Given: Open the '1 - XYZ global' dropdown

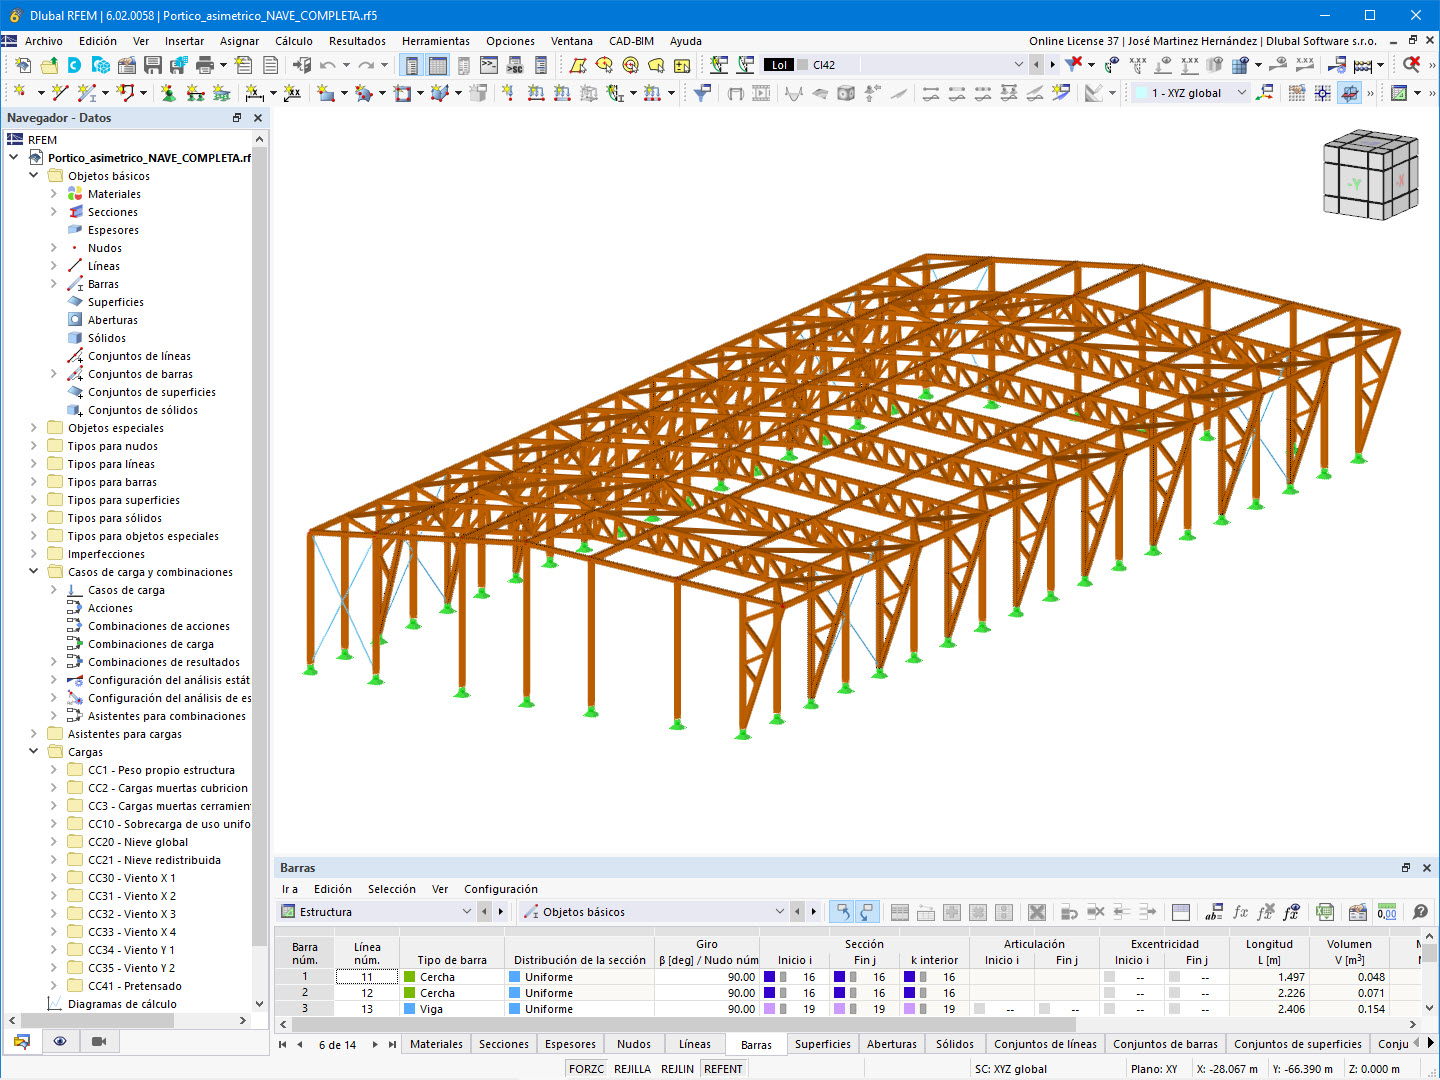Looking at the screenshot, I should 1190,92.
